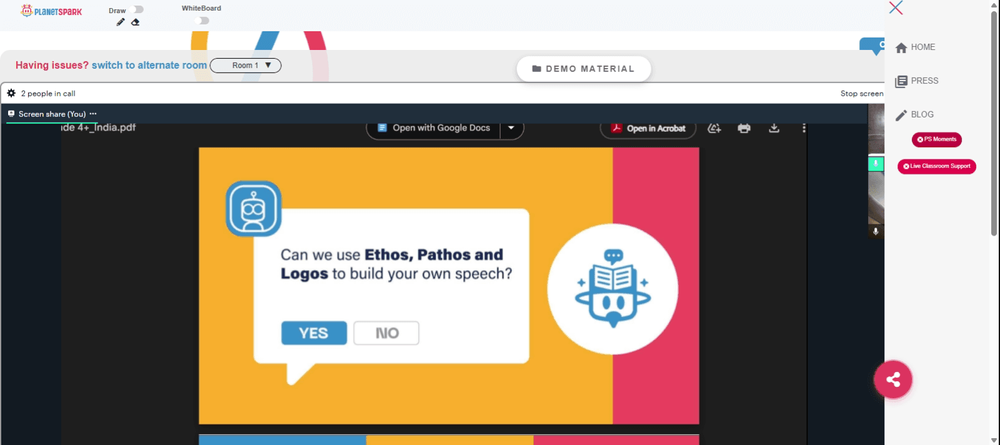
Task: Click the add shortcut to Drive icon
Action: [714, 128]
